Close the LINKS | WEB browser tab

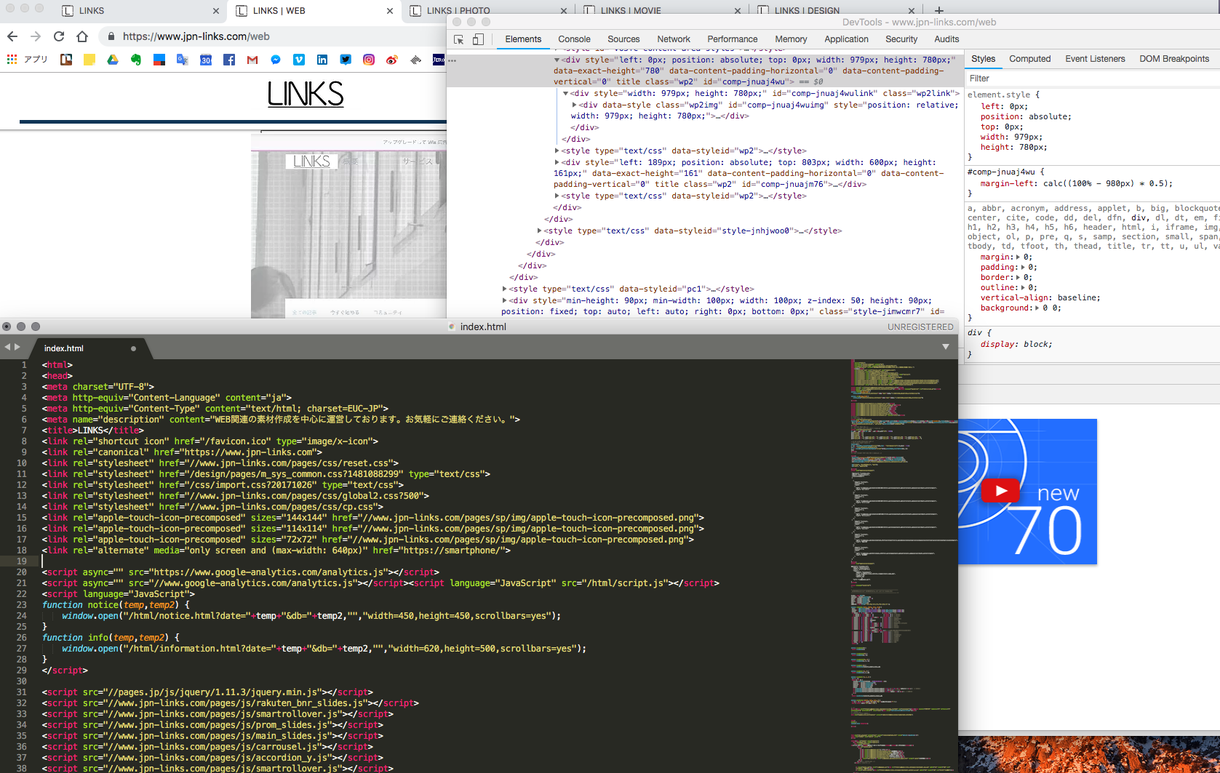[391, 11]
